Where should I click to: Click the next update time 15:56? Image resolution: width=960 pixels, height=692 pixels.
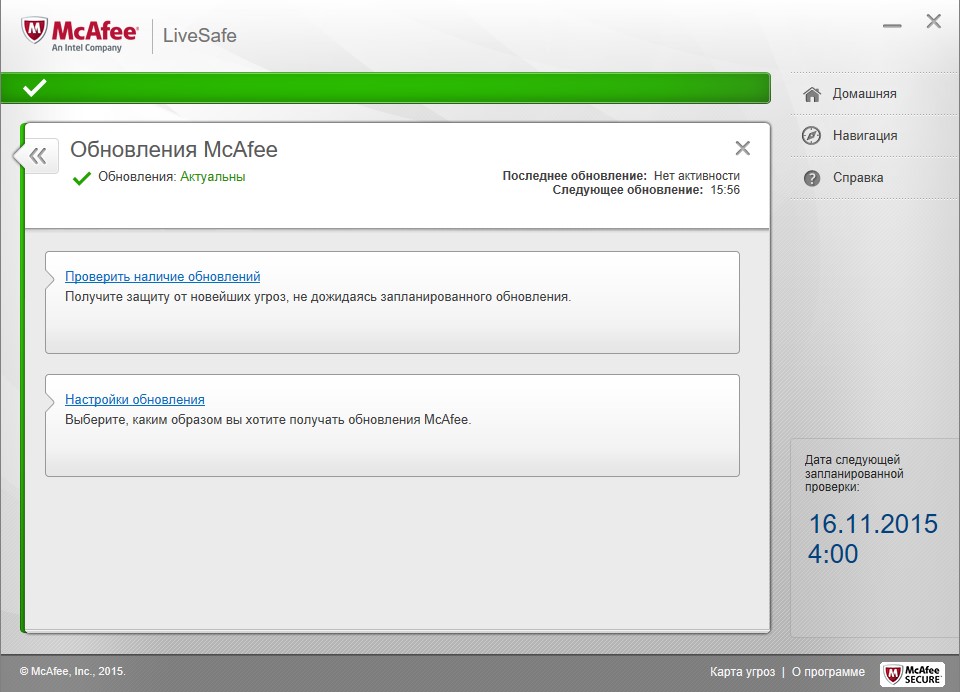pyautogui.click(x=725, y=190)
